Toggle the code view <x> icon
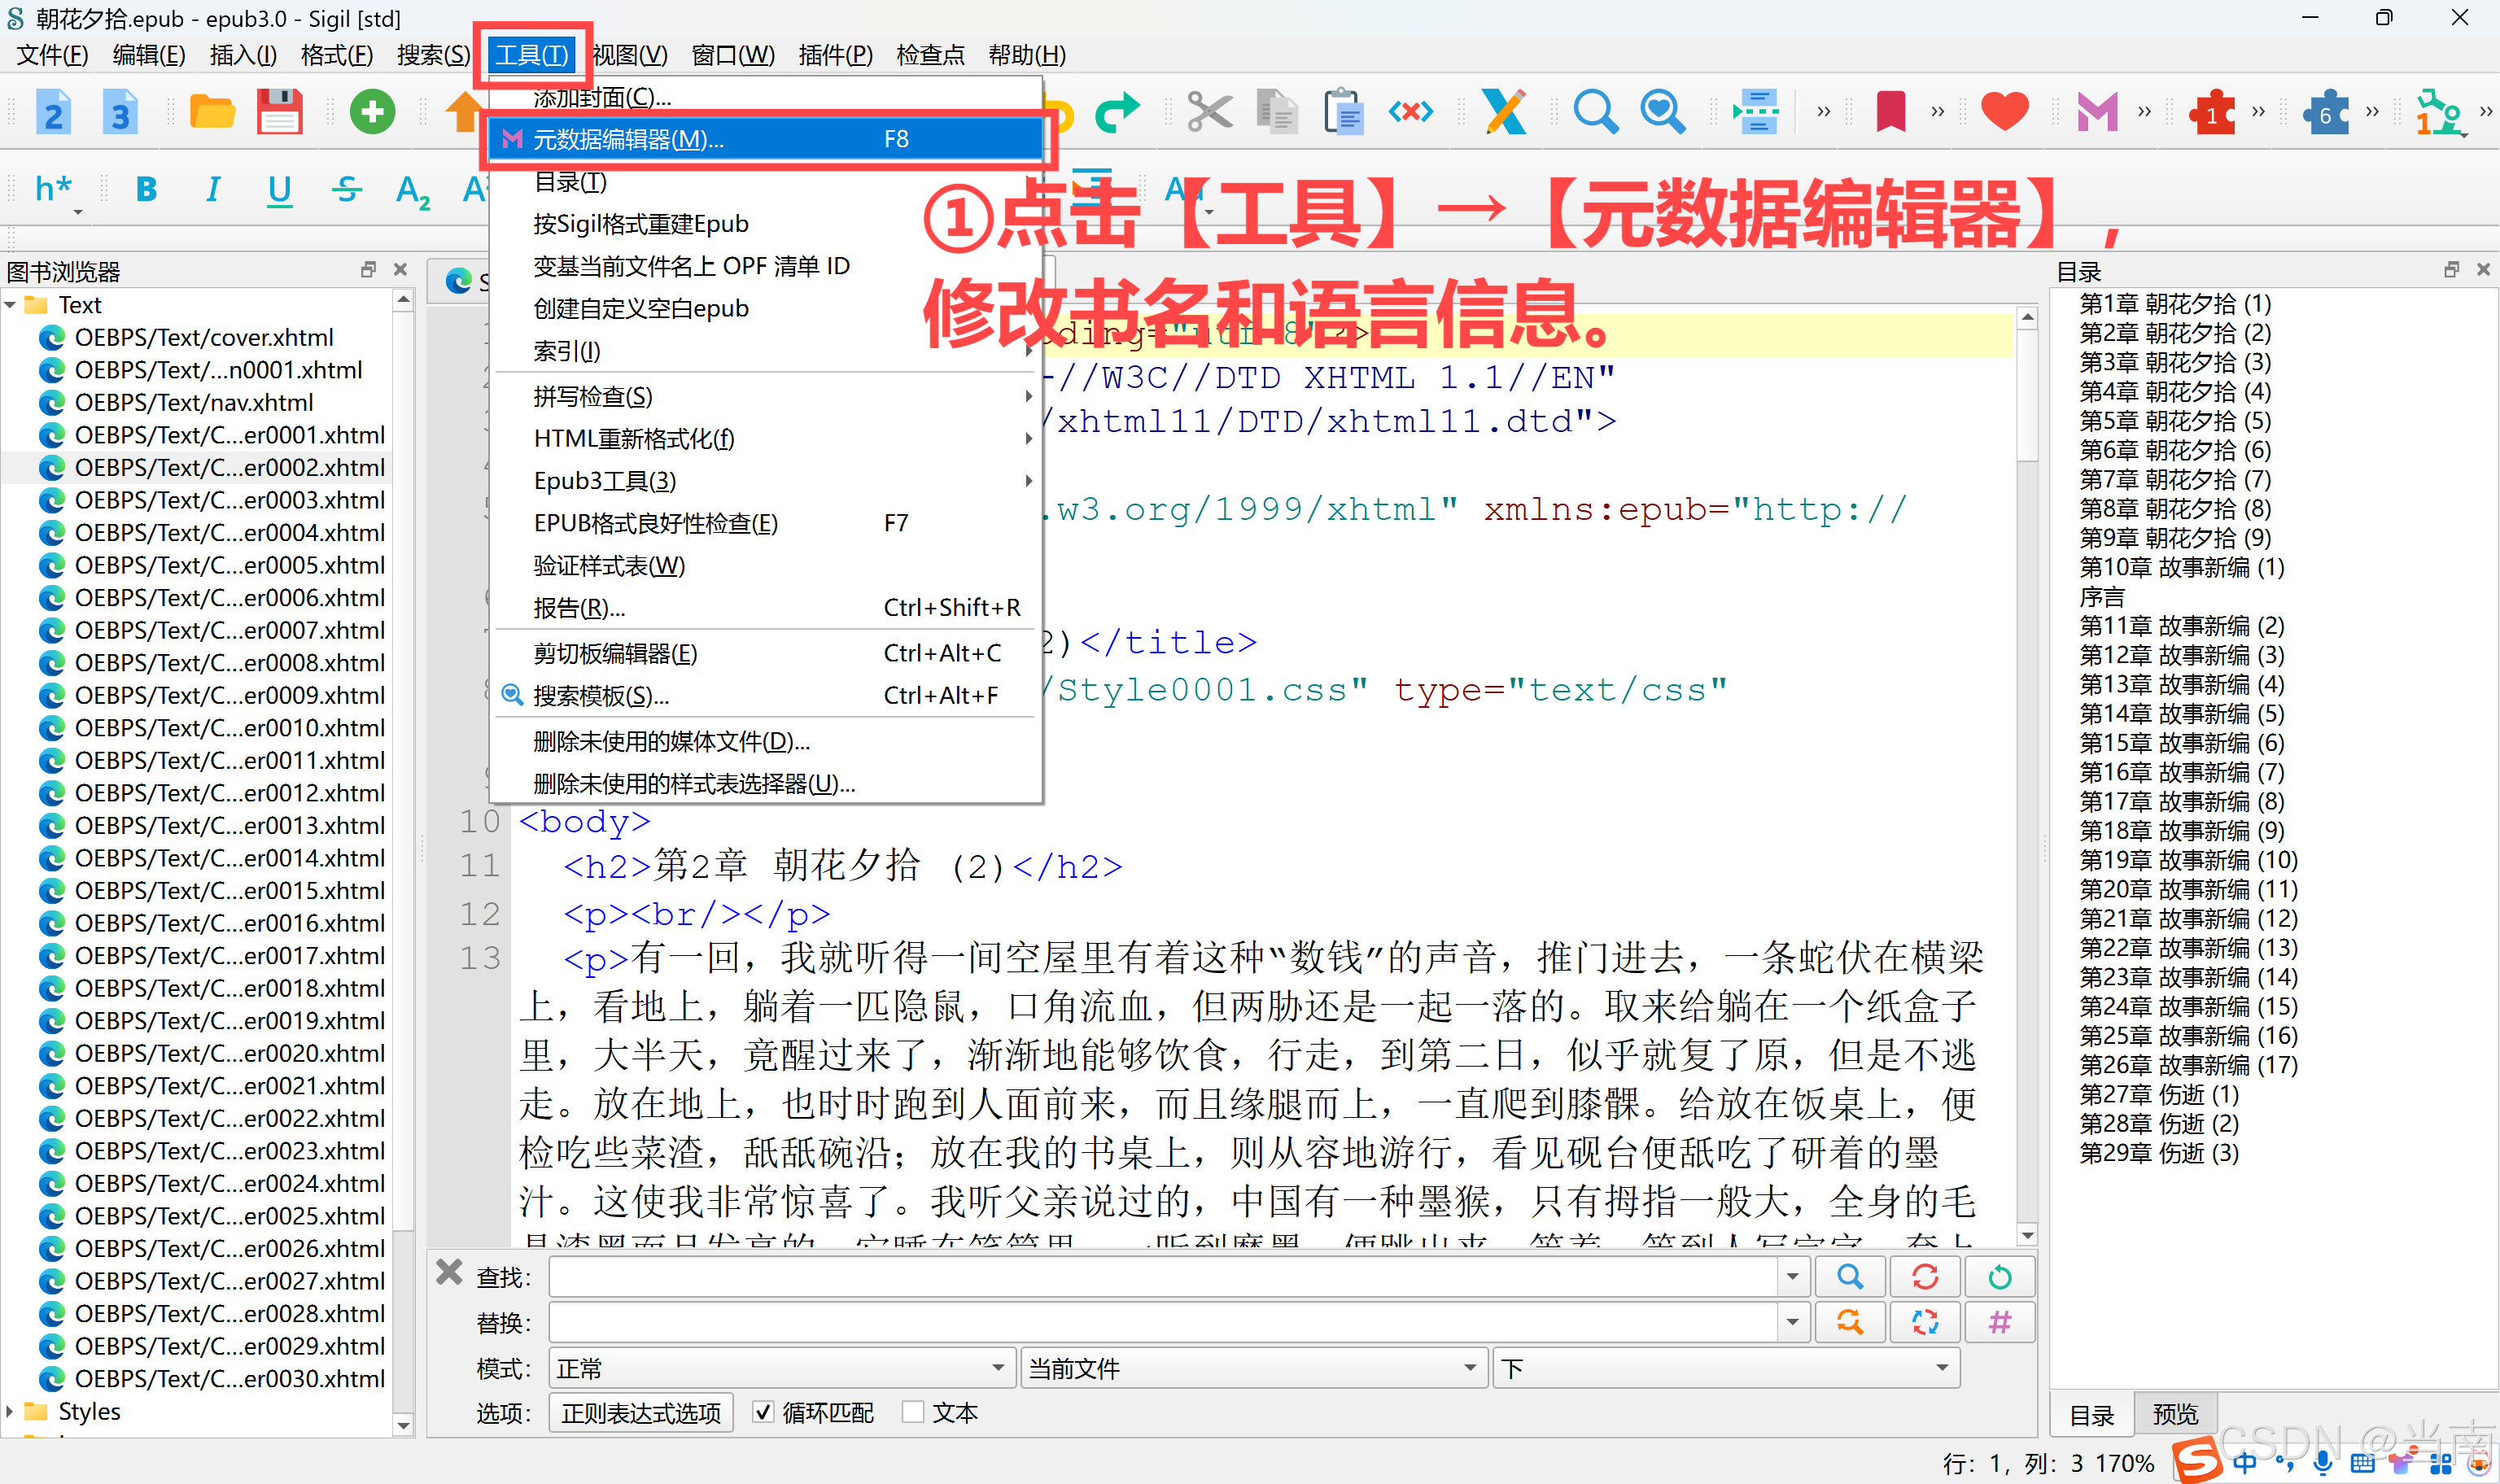 coord(1410,112)
